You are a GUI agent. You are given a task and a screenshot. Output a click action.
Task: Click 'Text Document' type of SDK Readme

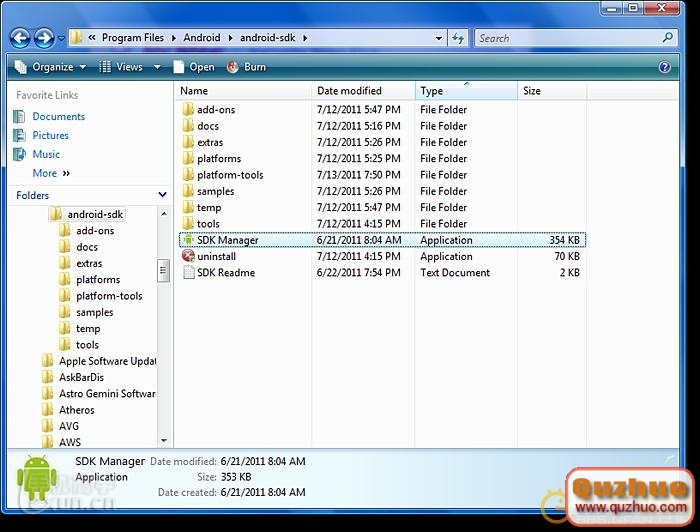[x=455, y=273]
